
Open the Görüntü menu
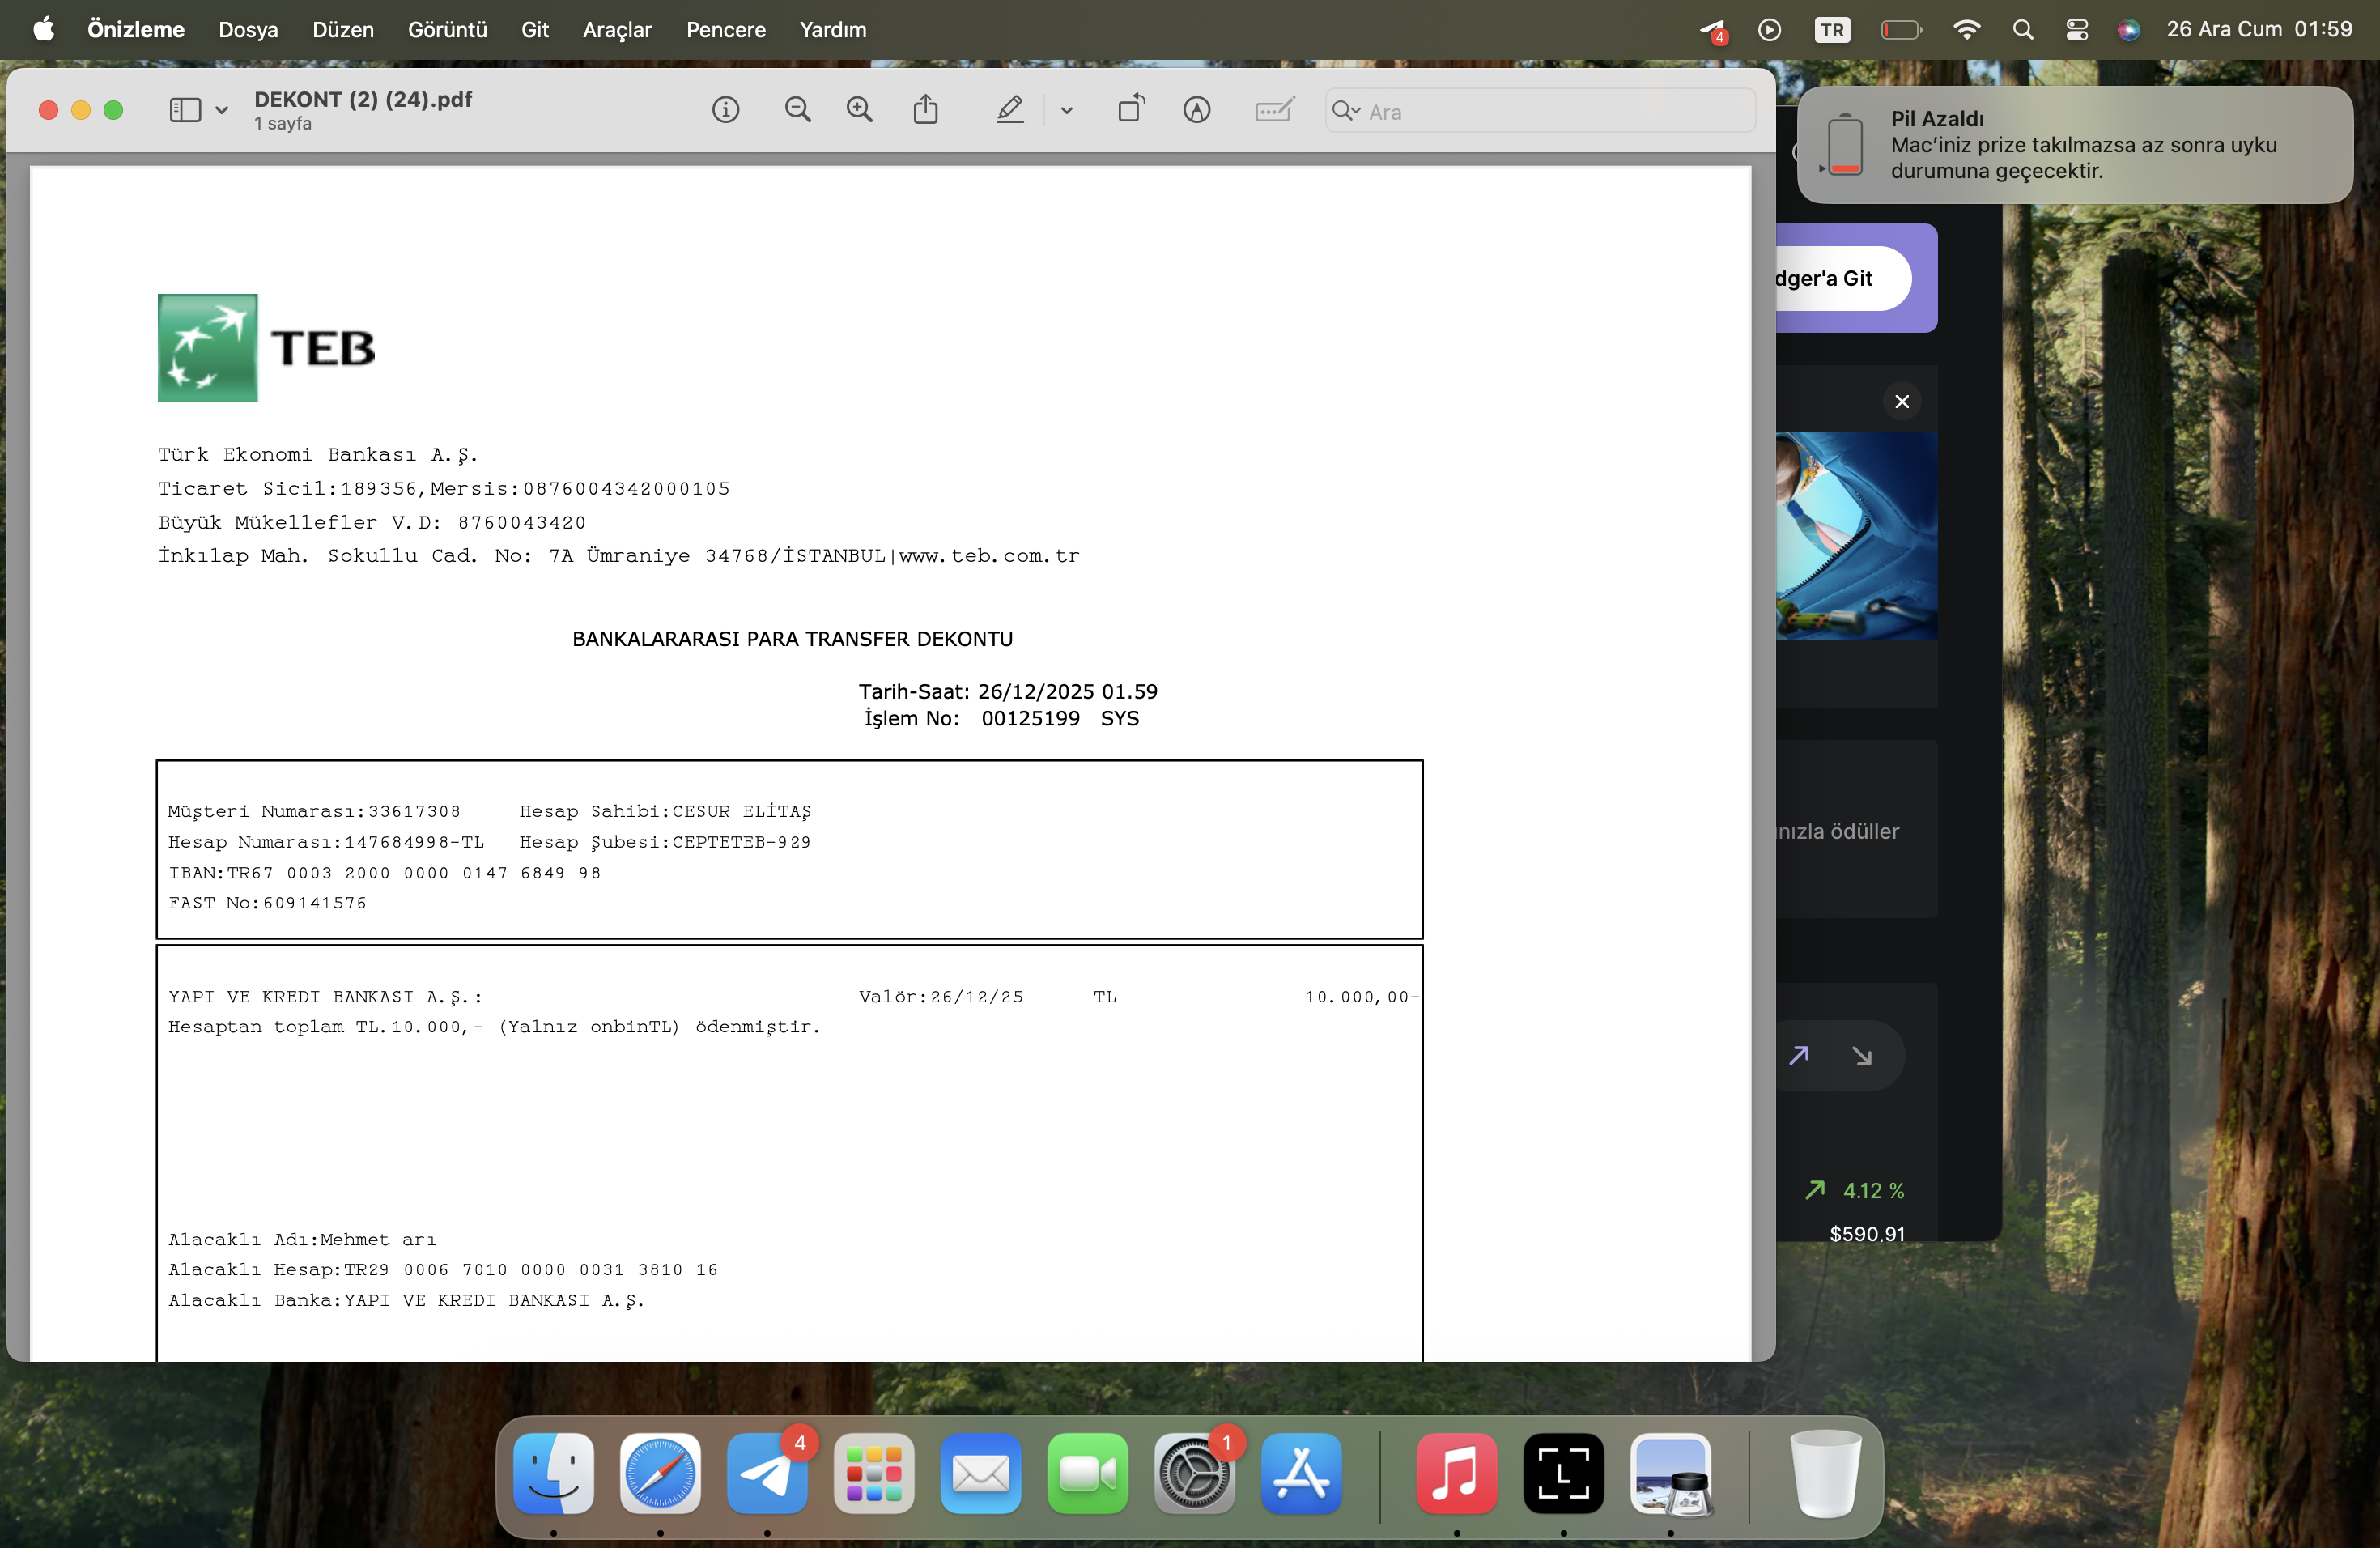(x=447, y=30)
